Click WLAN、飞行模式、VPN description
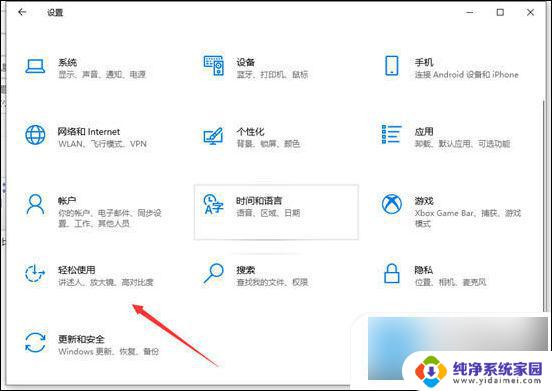552x391 pixels. [102, 144]
